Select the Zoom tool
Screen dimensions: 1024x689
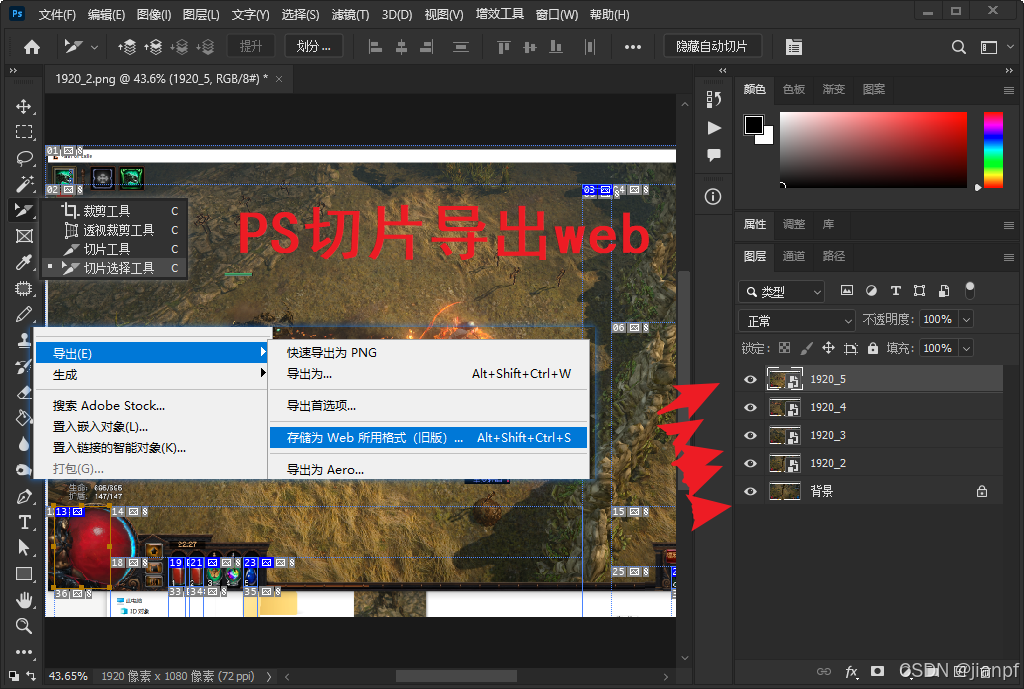[x=24, y=626]
